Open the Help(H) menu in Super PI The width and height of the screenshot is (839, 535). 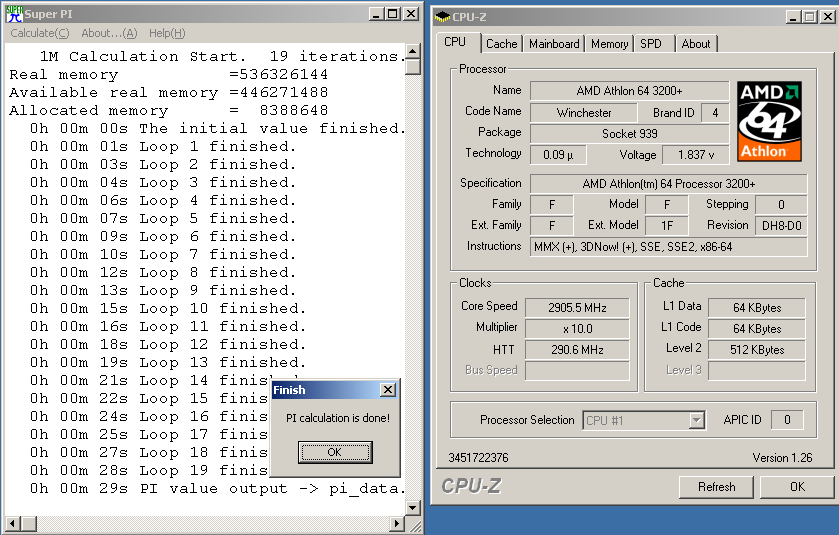tap(167, 33)
